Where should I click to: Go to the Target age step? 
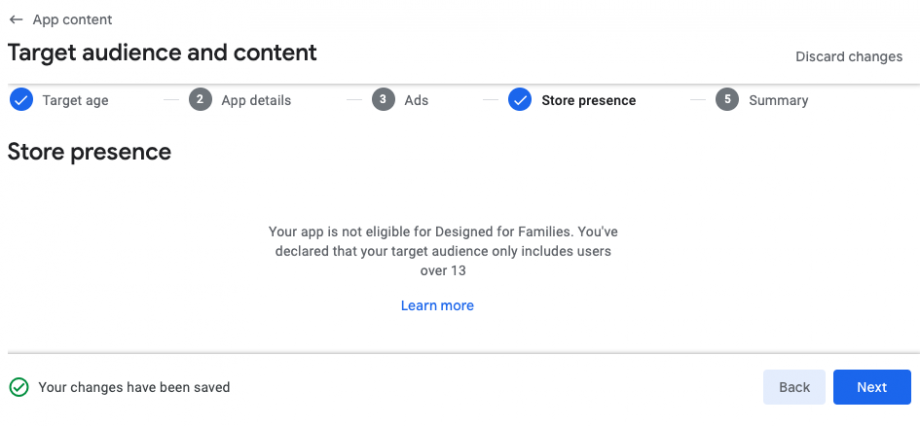(x=75, y=100)
